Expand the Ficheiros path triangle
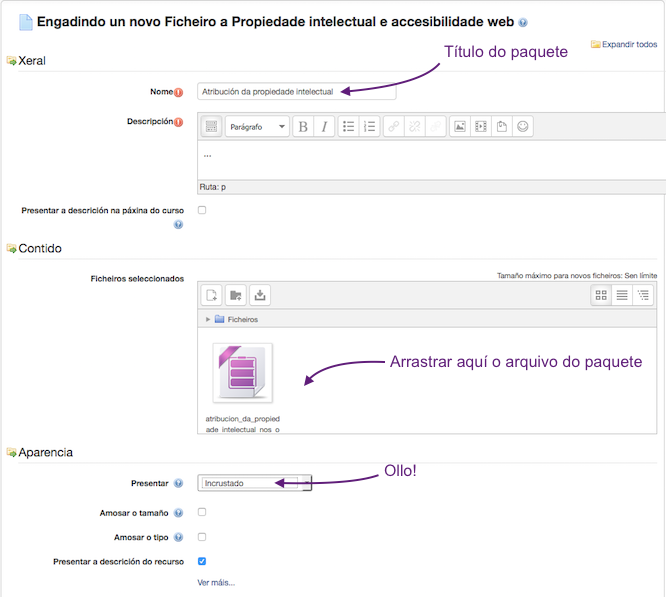Image resolution: width=666 pixels, height=597 pixels. 208,319
